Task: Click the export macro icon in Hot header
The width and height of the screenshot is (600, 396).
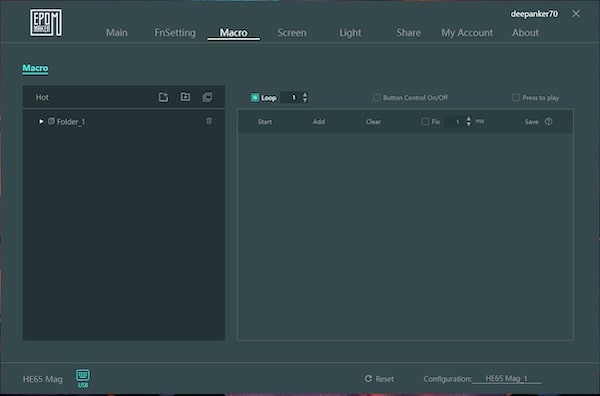Action: [163, 97]
